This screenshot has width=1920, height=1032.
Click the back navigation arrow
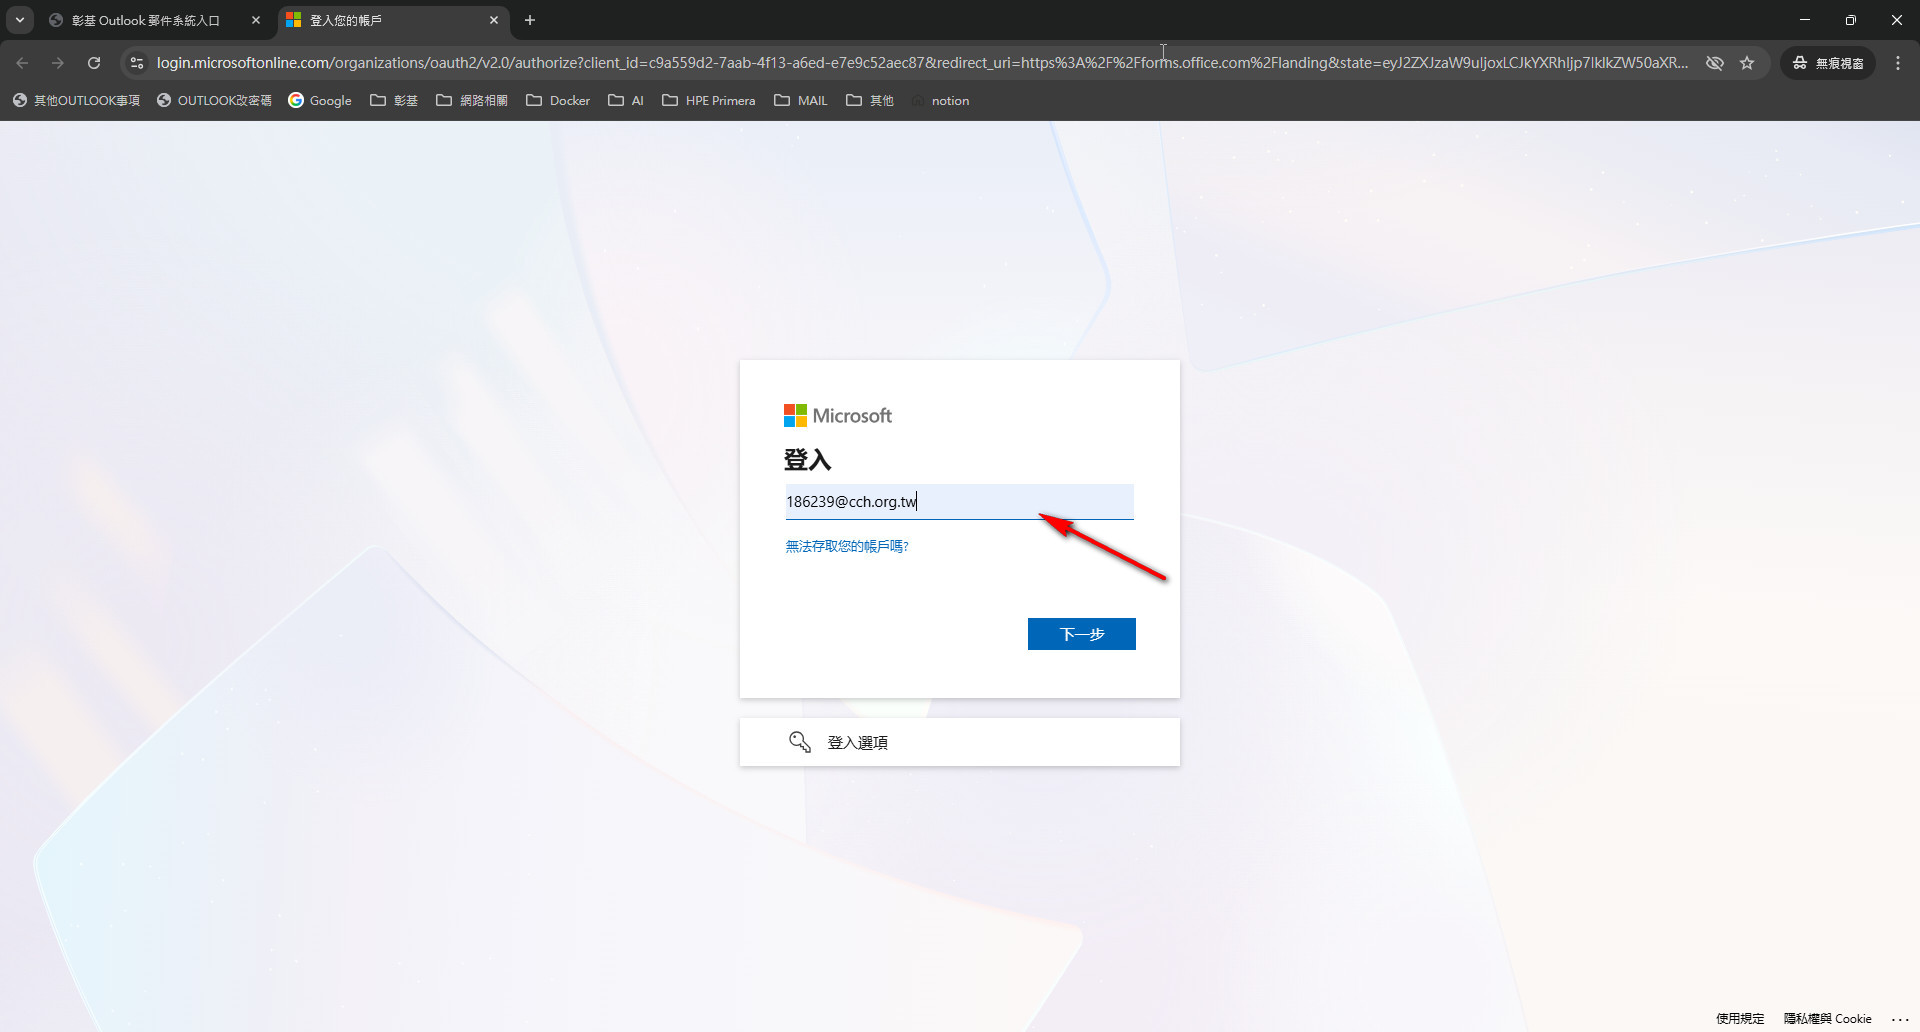pos(22,63)
